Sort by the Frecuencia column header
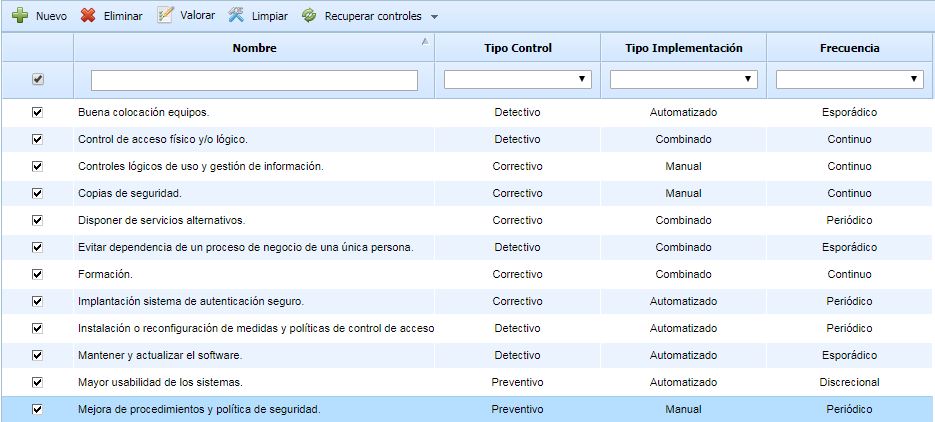935x422 pixels. click(x=849, y=48)
